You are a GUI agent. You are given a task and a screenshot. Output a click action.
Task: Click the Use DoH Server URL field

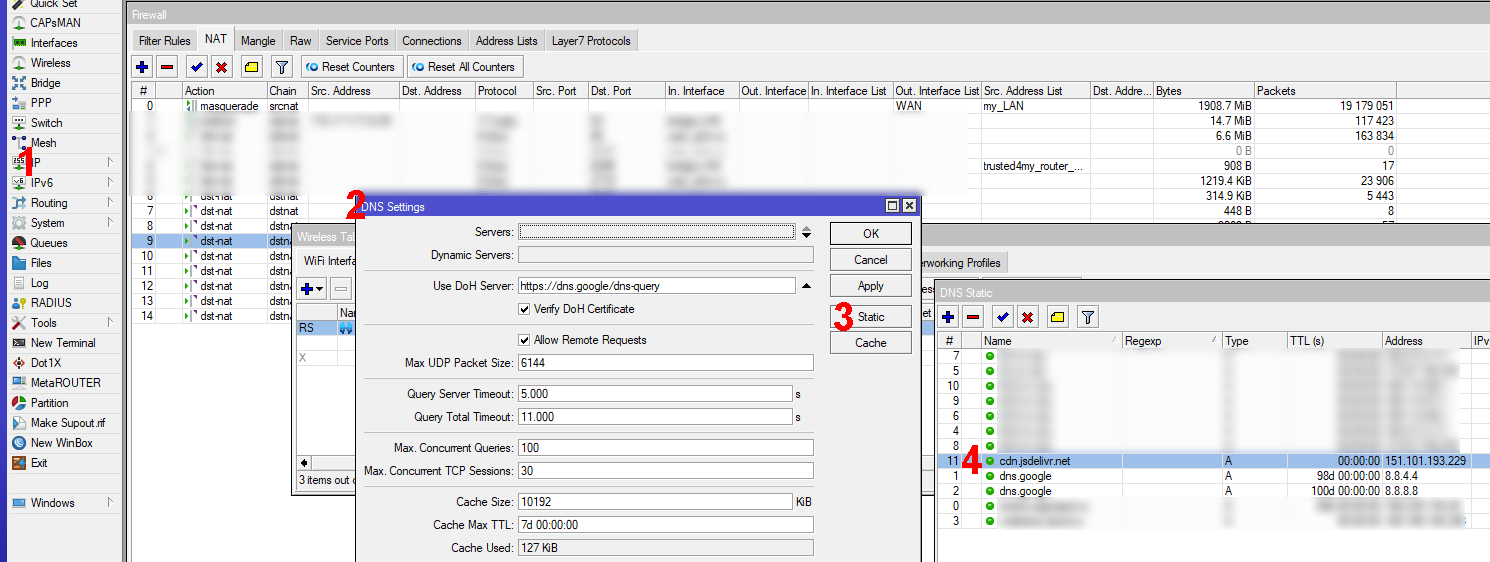[657, 286]
